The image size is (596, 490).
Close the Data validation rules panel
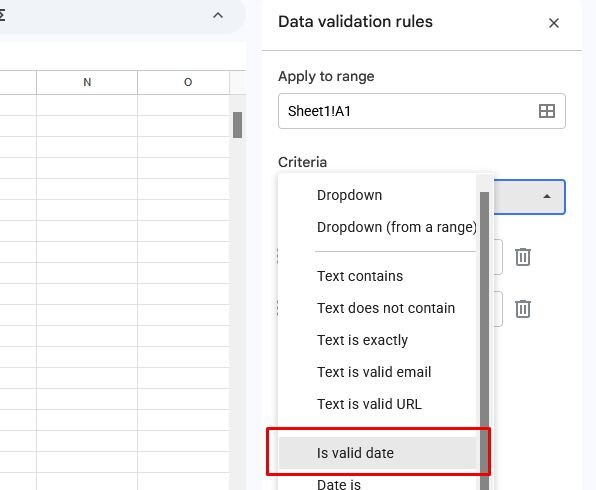[554, 23]
